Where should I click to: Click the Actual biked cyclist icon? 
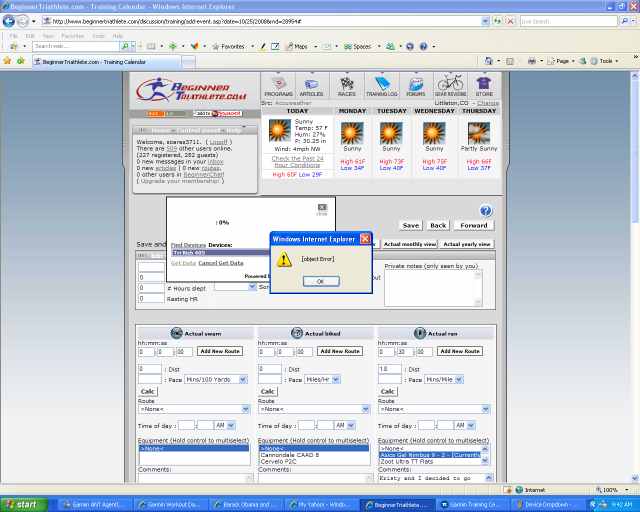click(297, 333)
